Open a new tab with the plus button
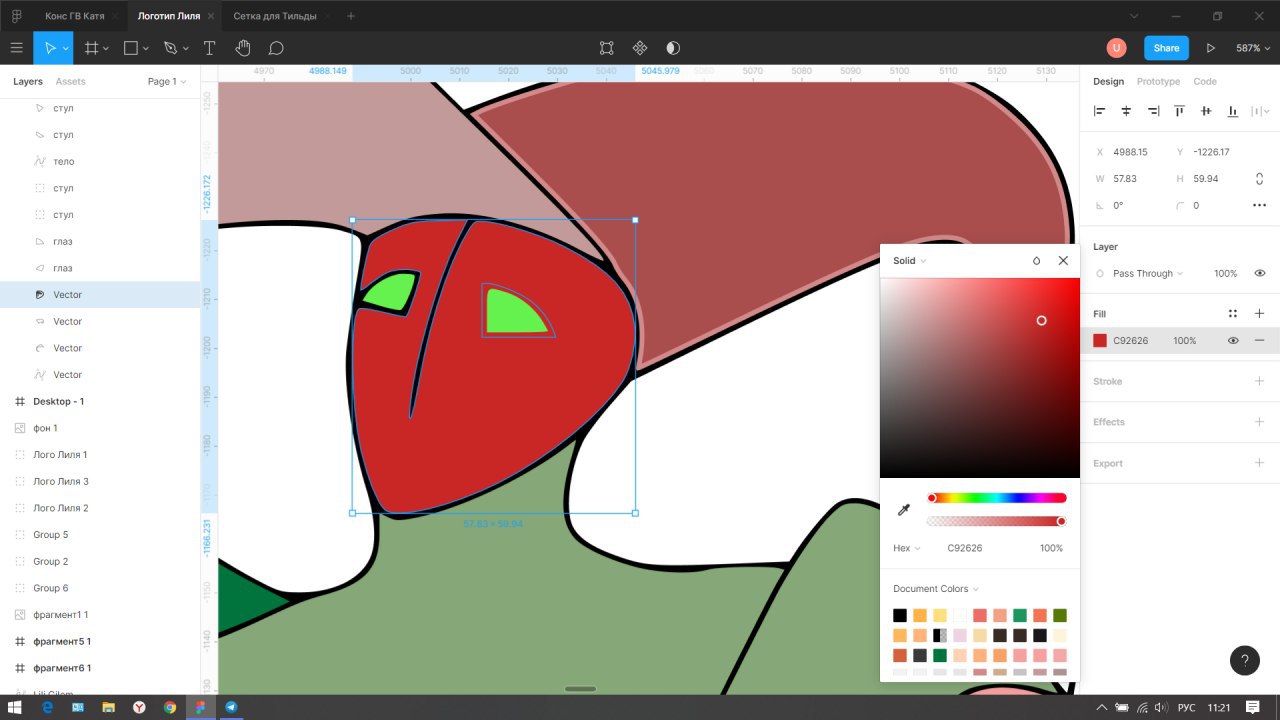 click(x=350, y=16)
